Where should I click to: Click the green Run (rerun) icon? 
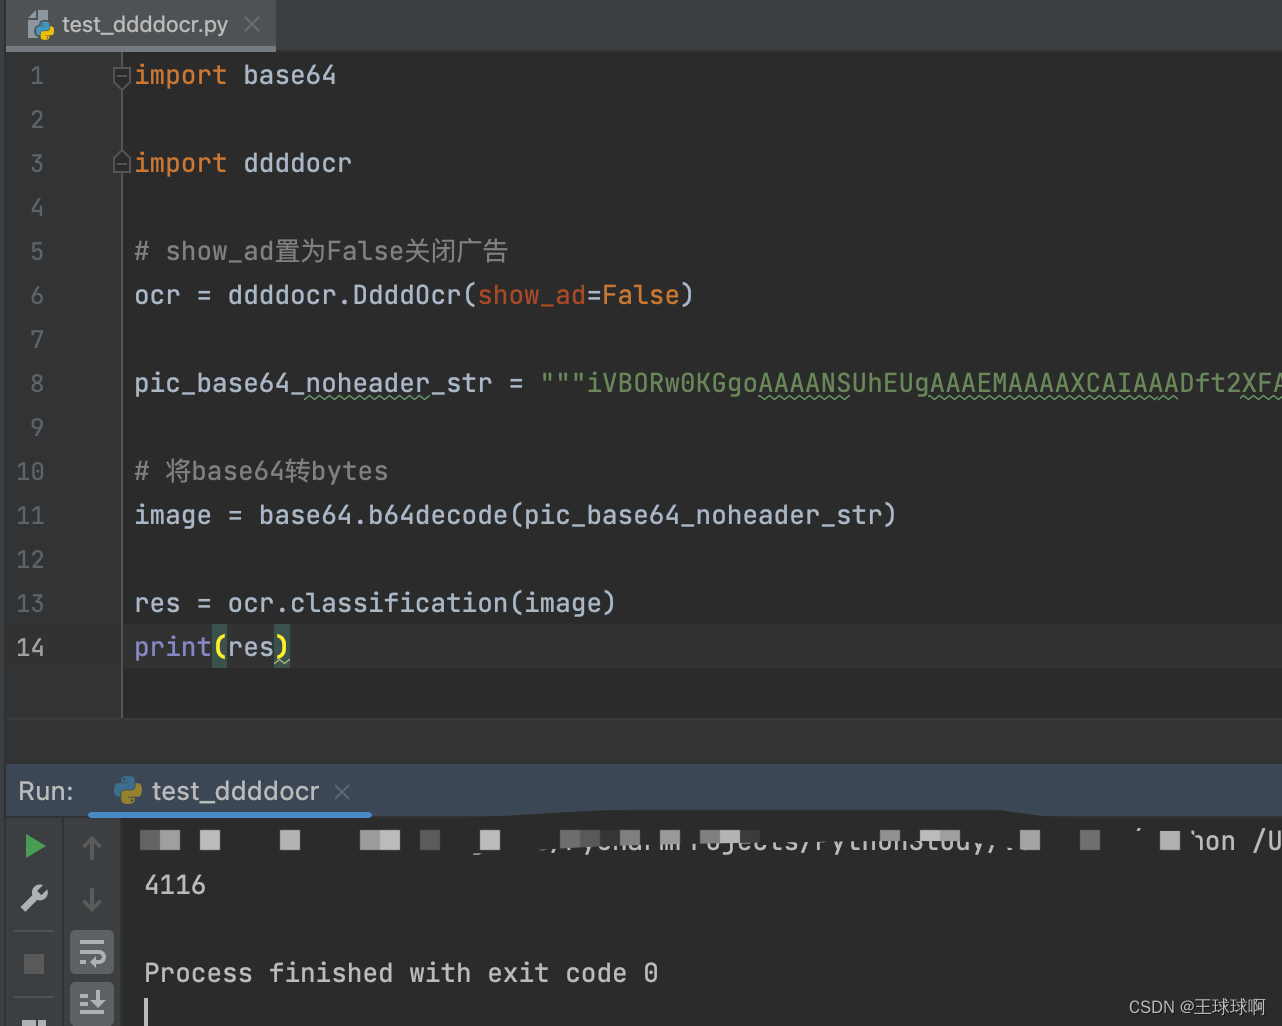click(x=35, y=846)
